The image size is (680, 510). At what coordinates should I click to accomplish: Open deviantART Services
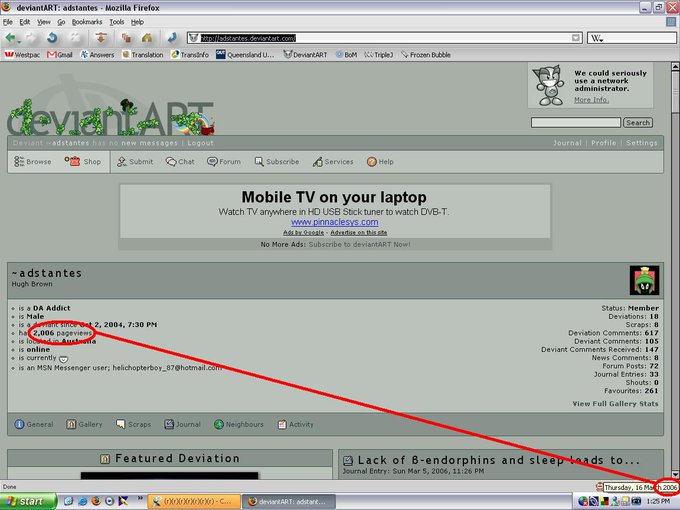(333, 161)
